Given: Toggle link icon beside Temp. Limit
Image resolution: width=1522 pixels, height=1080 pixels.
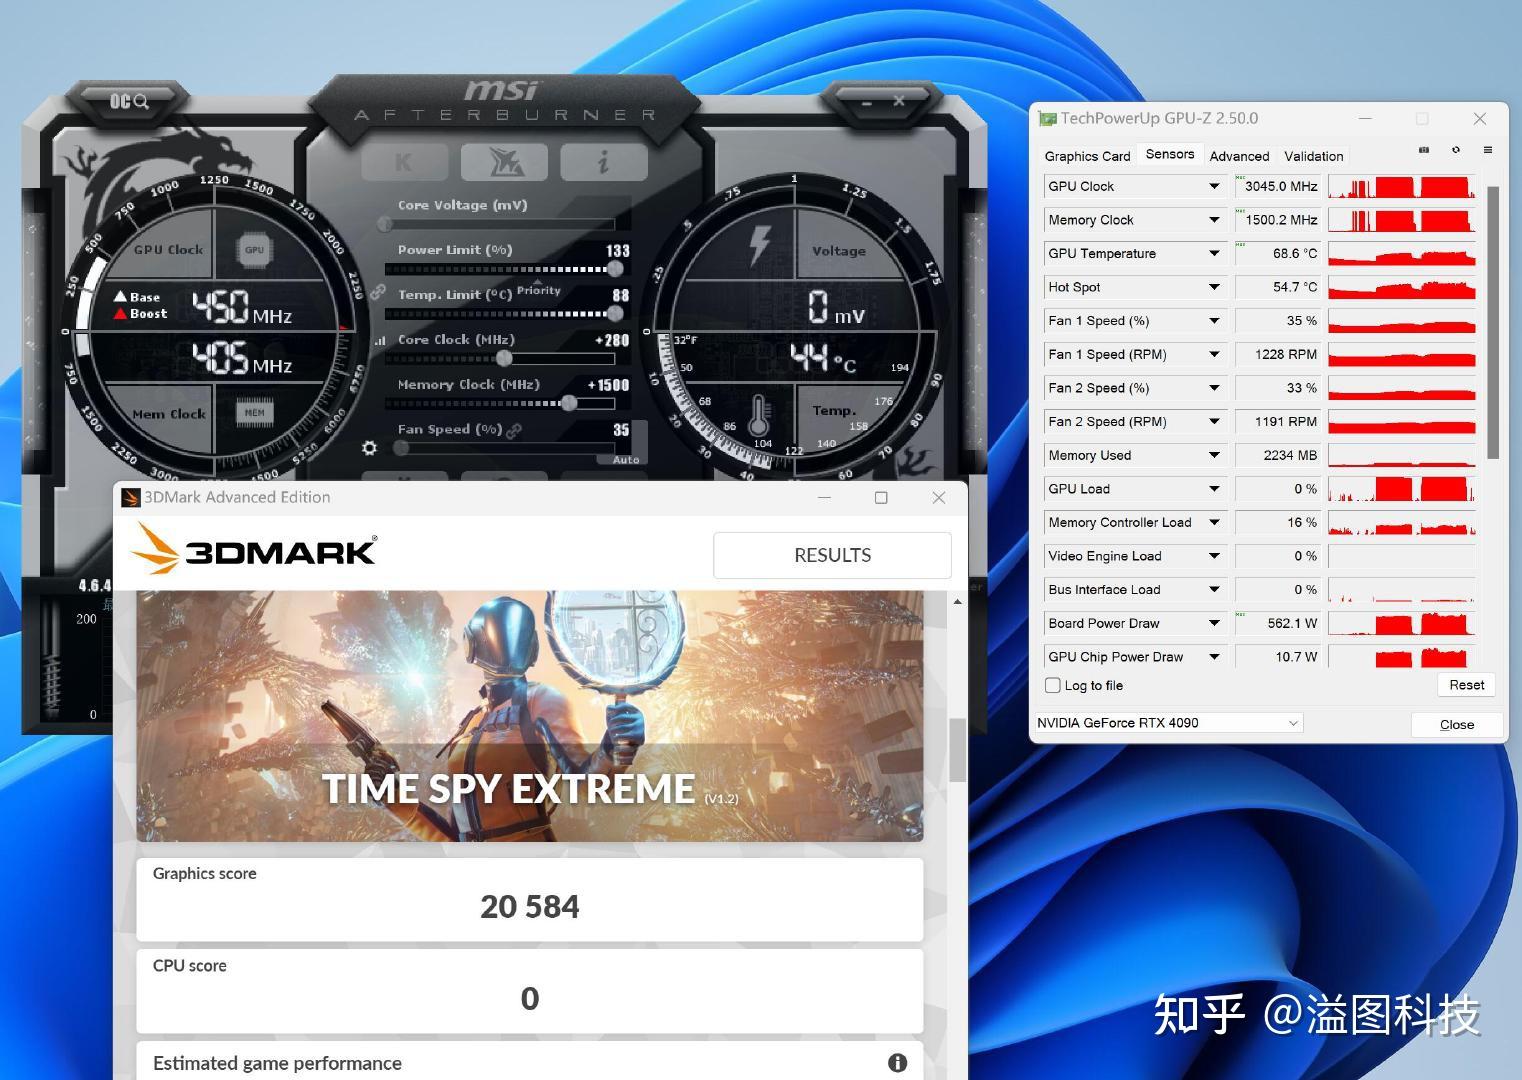Looking at the screenshot, I should coord(378,292).
